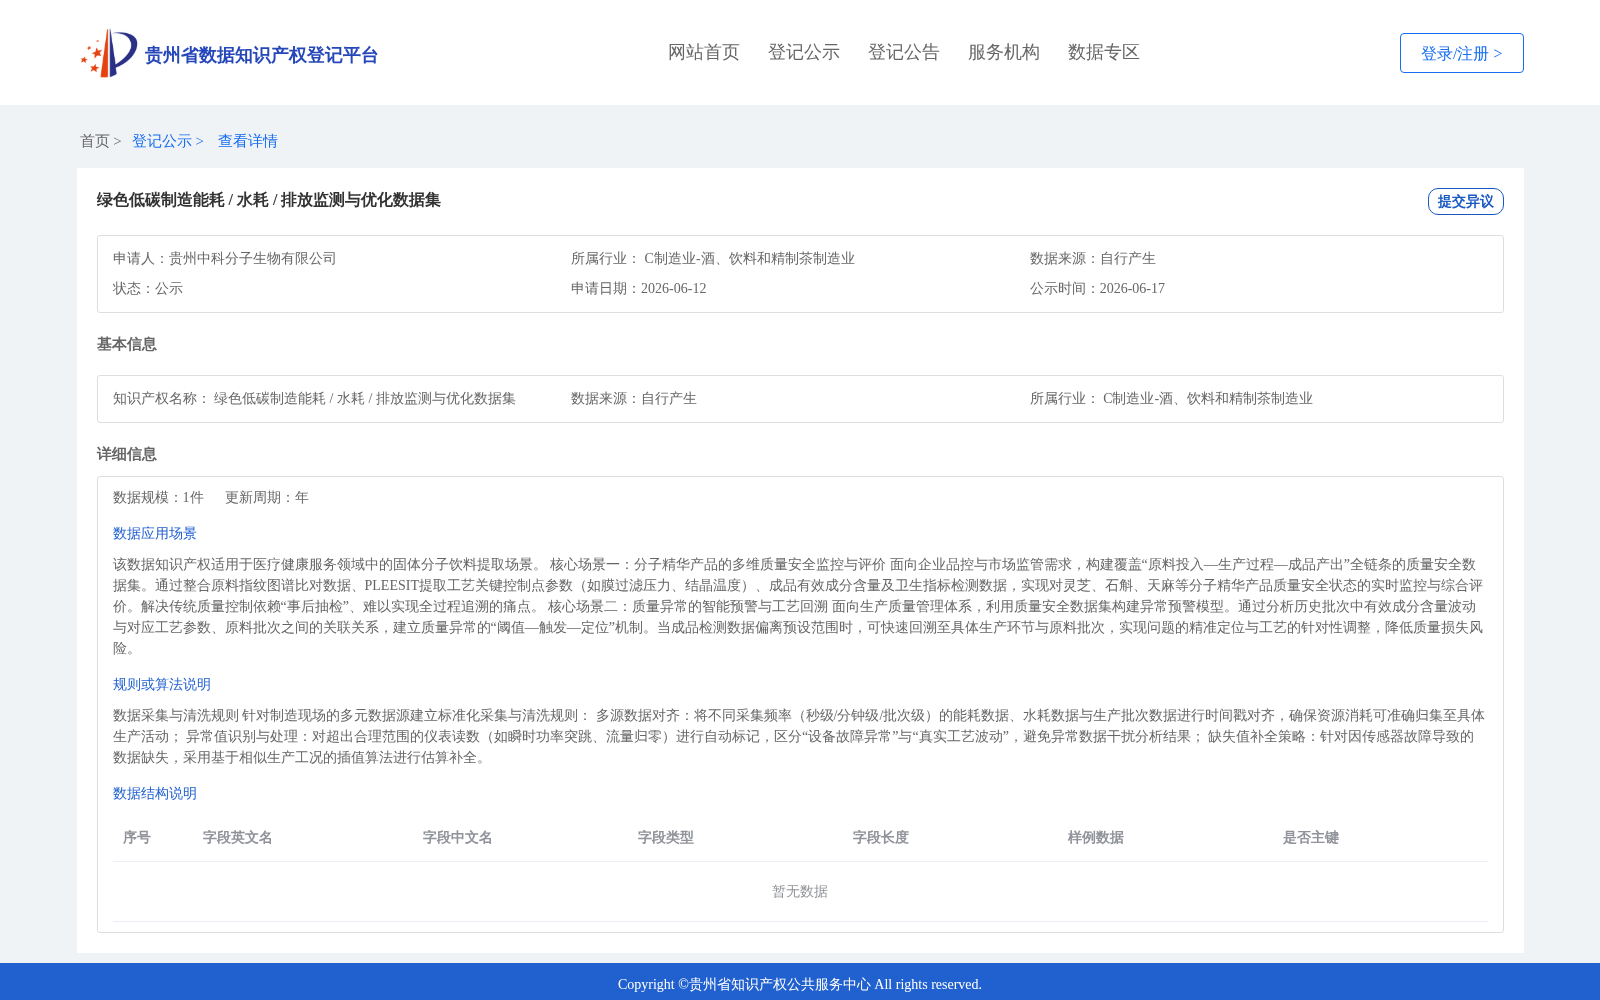Click 数据来源：自行产生 in basic info box
This screenshot has height=1000, width=1600.
pyautogui.click(x=634, y=398)
